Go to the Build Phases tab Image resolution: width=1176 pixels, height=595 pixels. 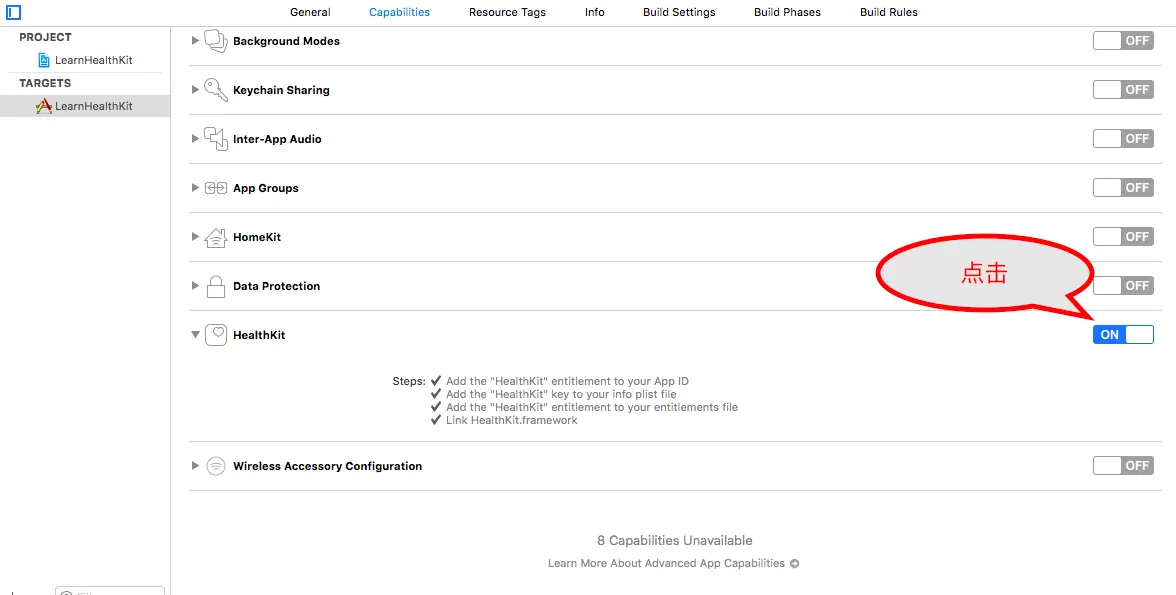pyautogui.click(x=788, y=12)
